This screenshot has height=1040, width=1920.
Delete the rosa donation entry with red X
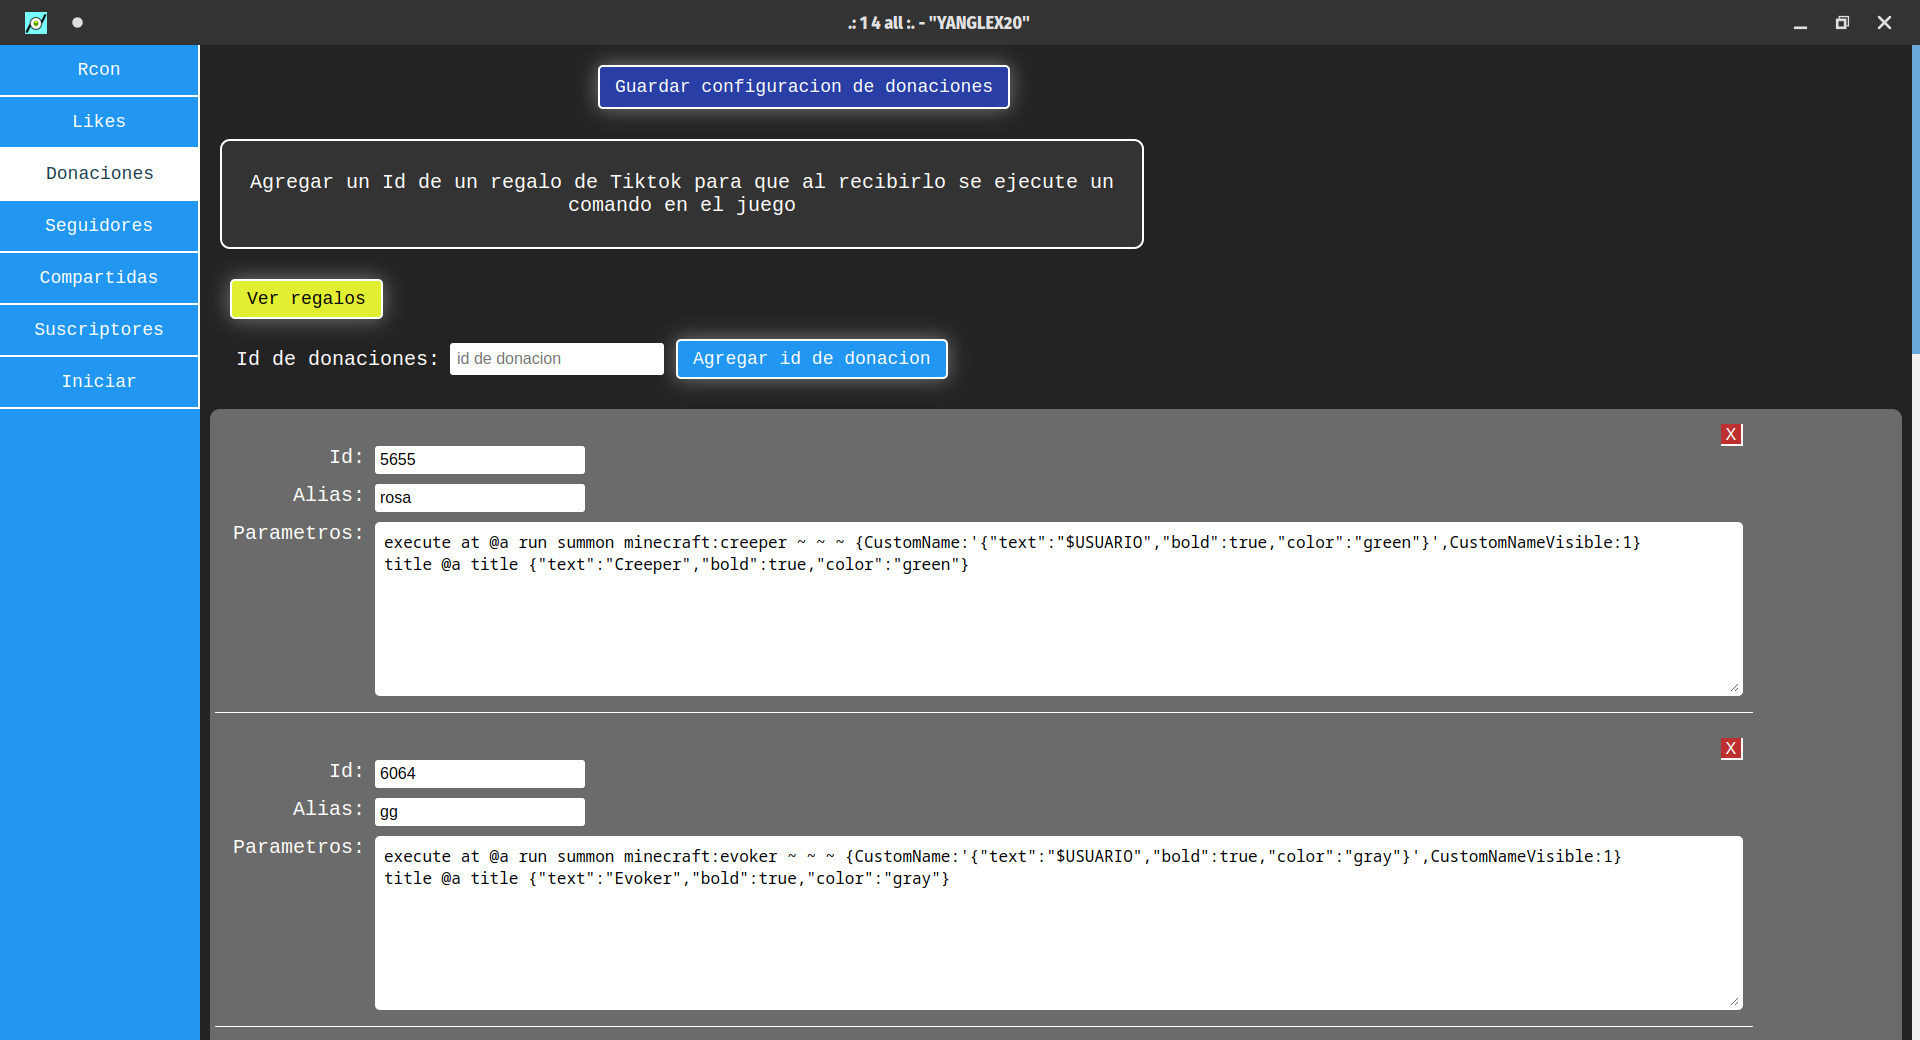[1731, 435]
